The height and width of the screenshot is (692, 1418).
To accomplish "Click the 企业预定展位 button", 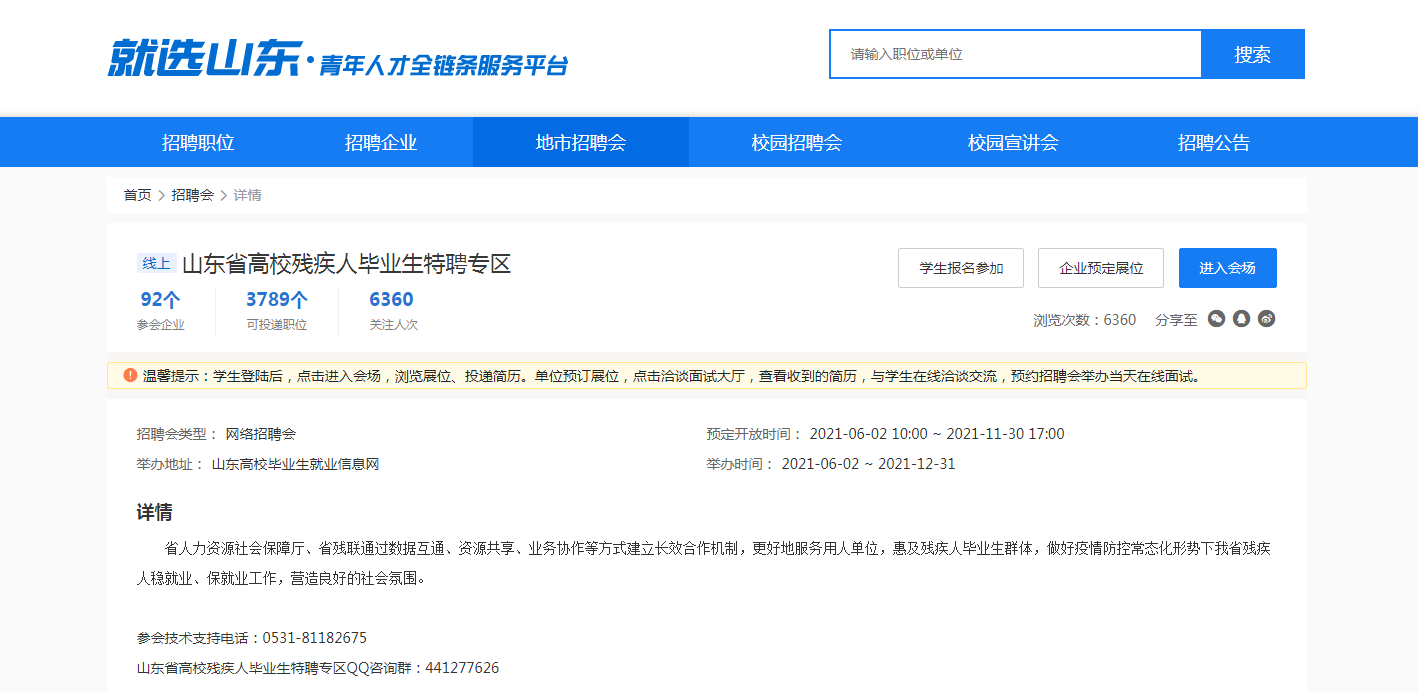I will pyautogui.click(x=1101, y=268).
